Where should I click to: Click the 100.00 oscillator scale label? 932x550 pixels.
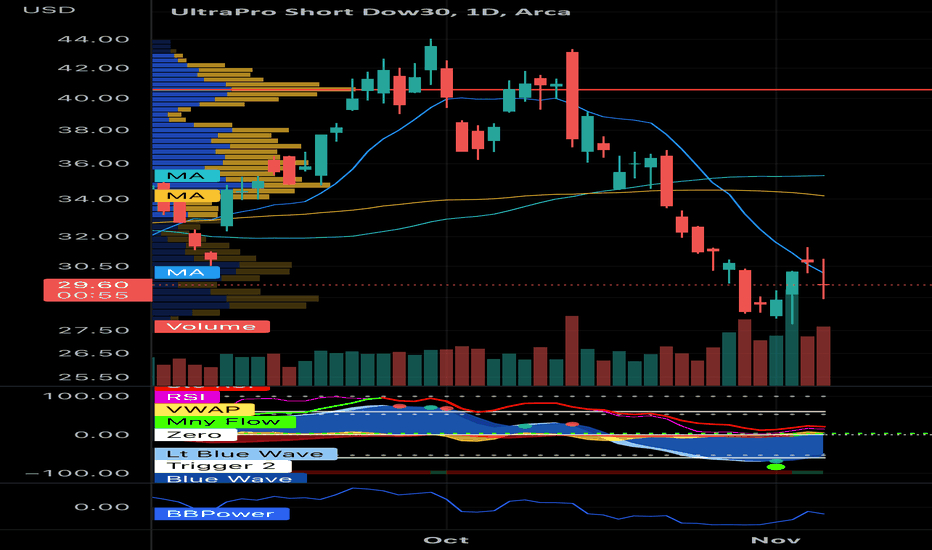[86, 396]
